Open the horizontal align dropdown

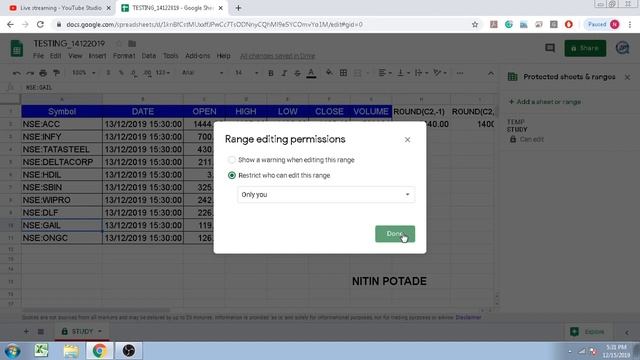coord(385,73)
